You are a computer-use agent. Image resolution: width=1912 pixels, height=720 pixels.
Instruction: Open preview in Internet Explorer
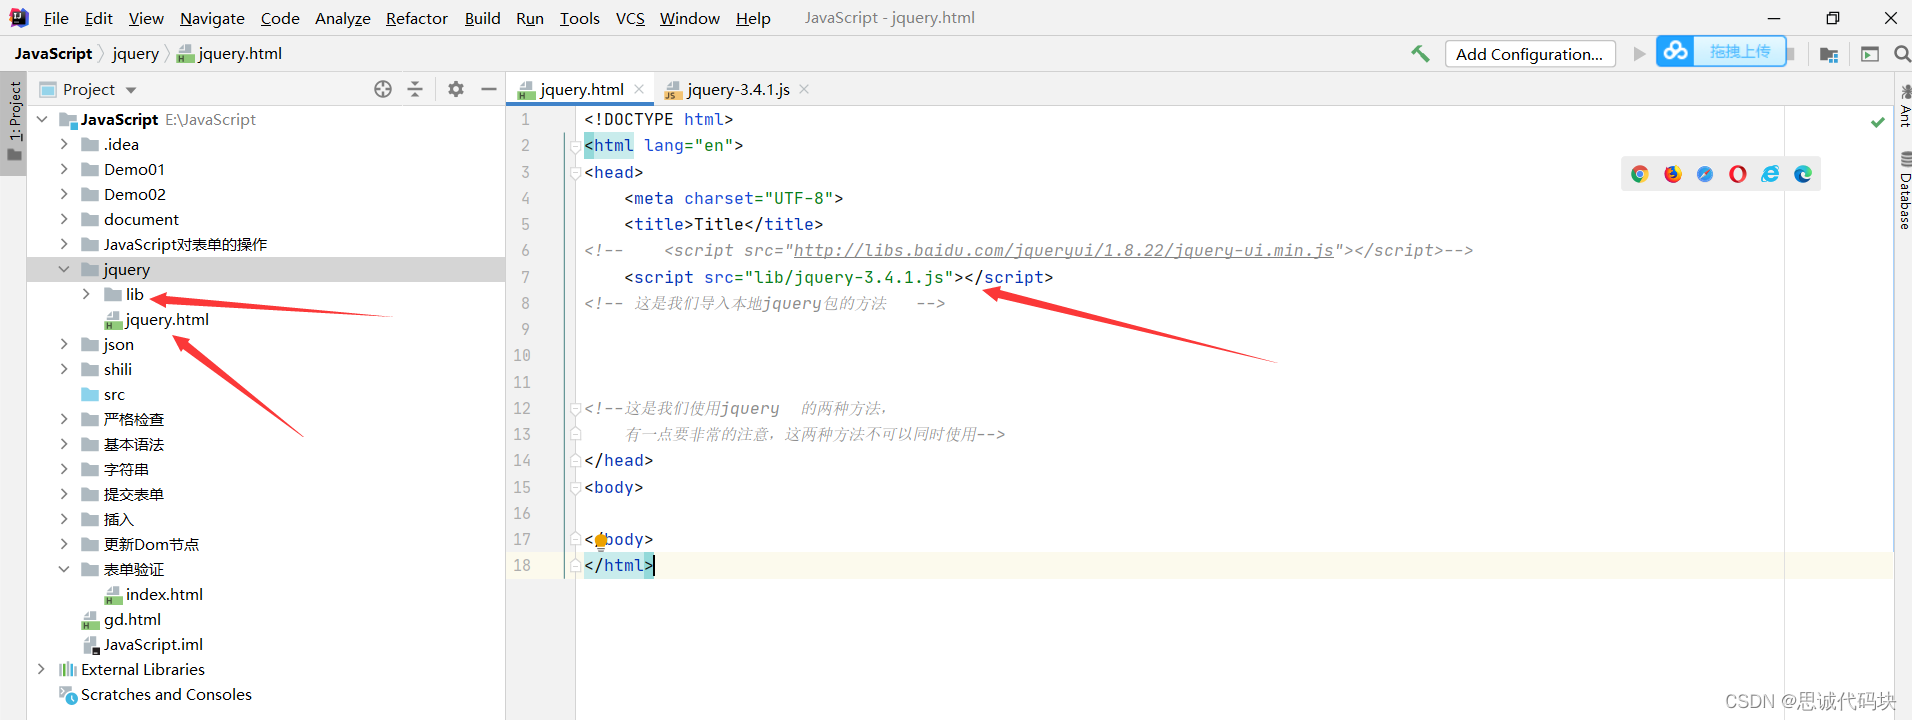coord(1770,174)
